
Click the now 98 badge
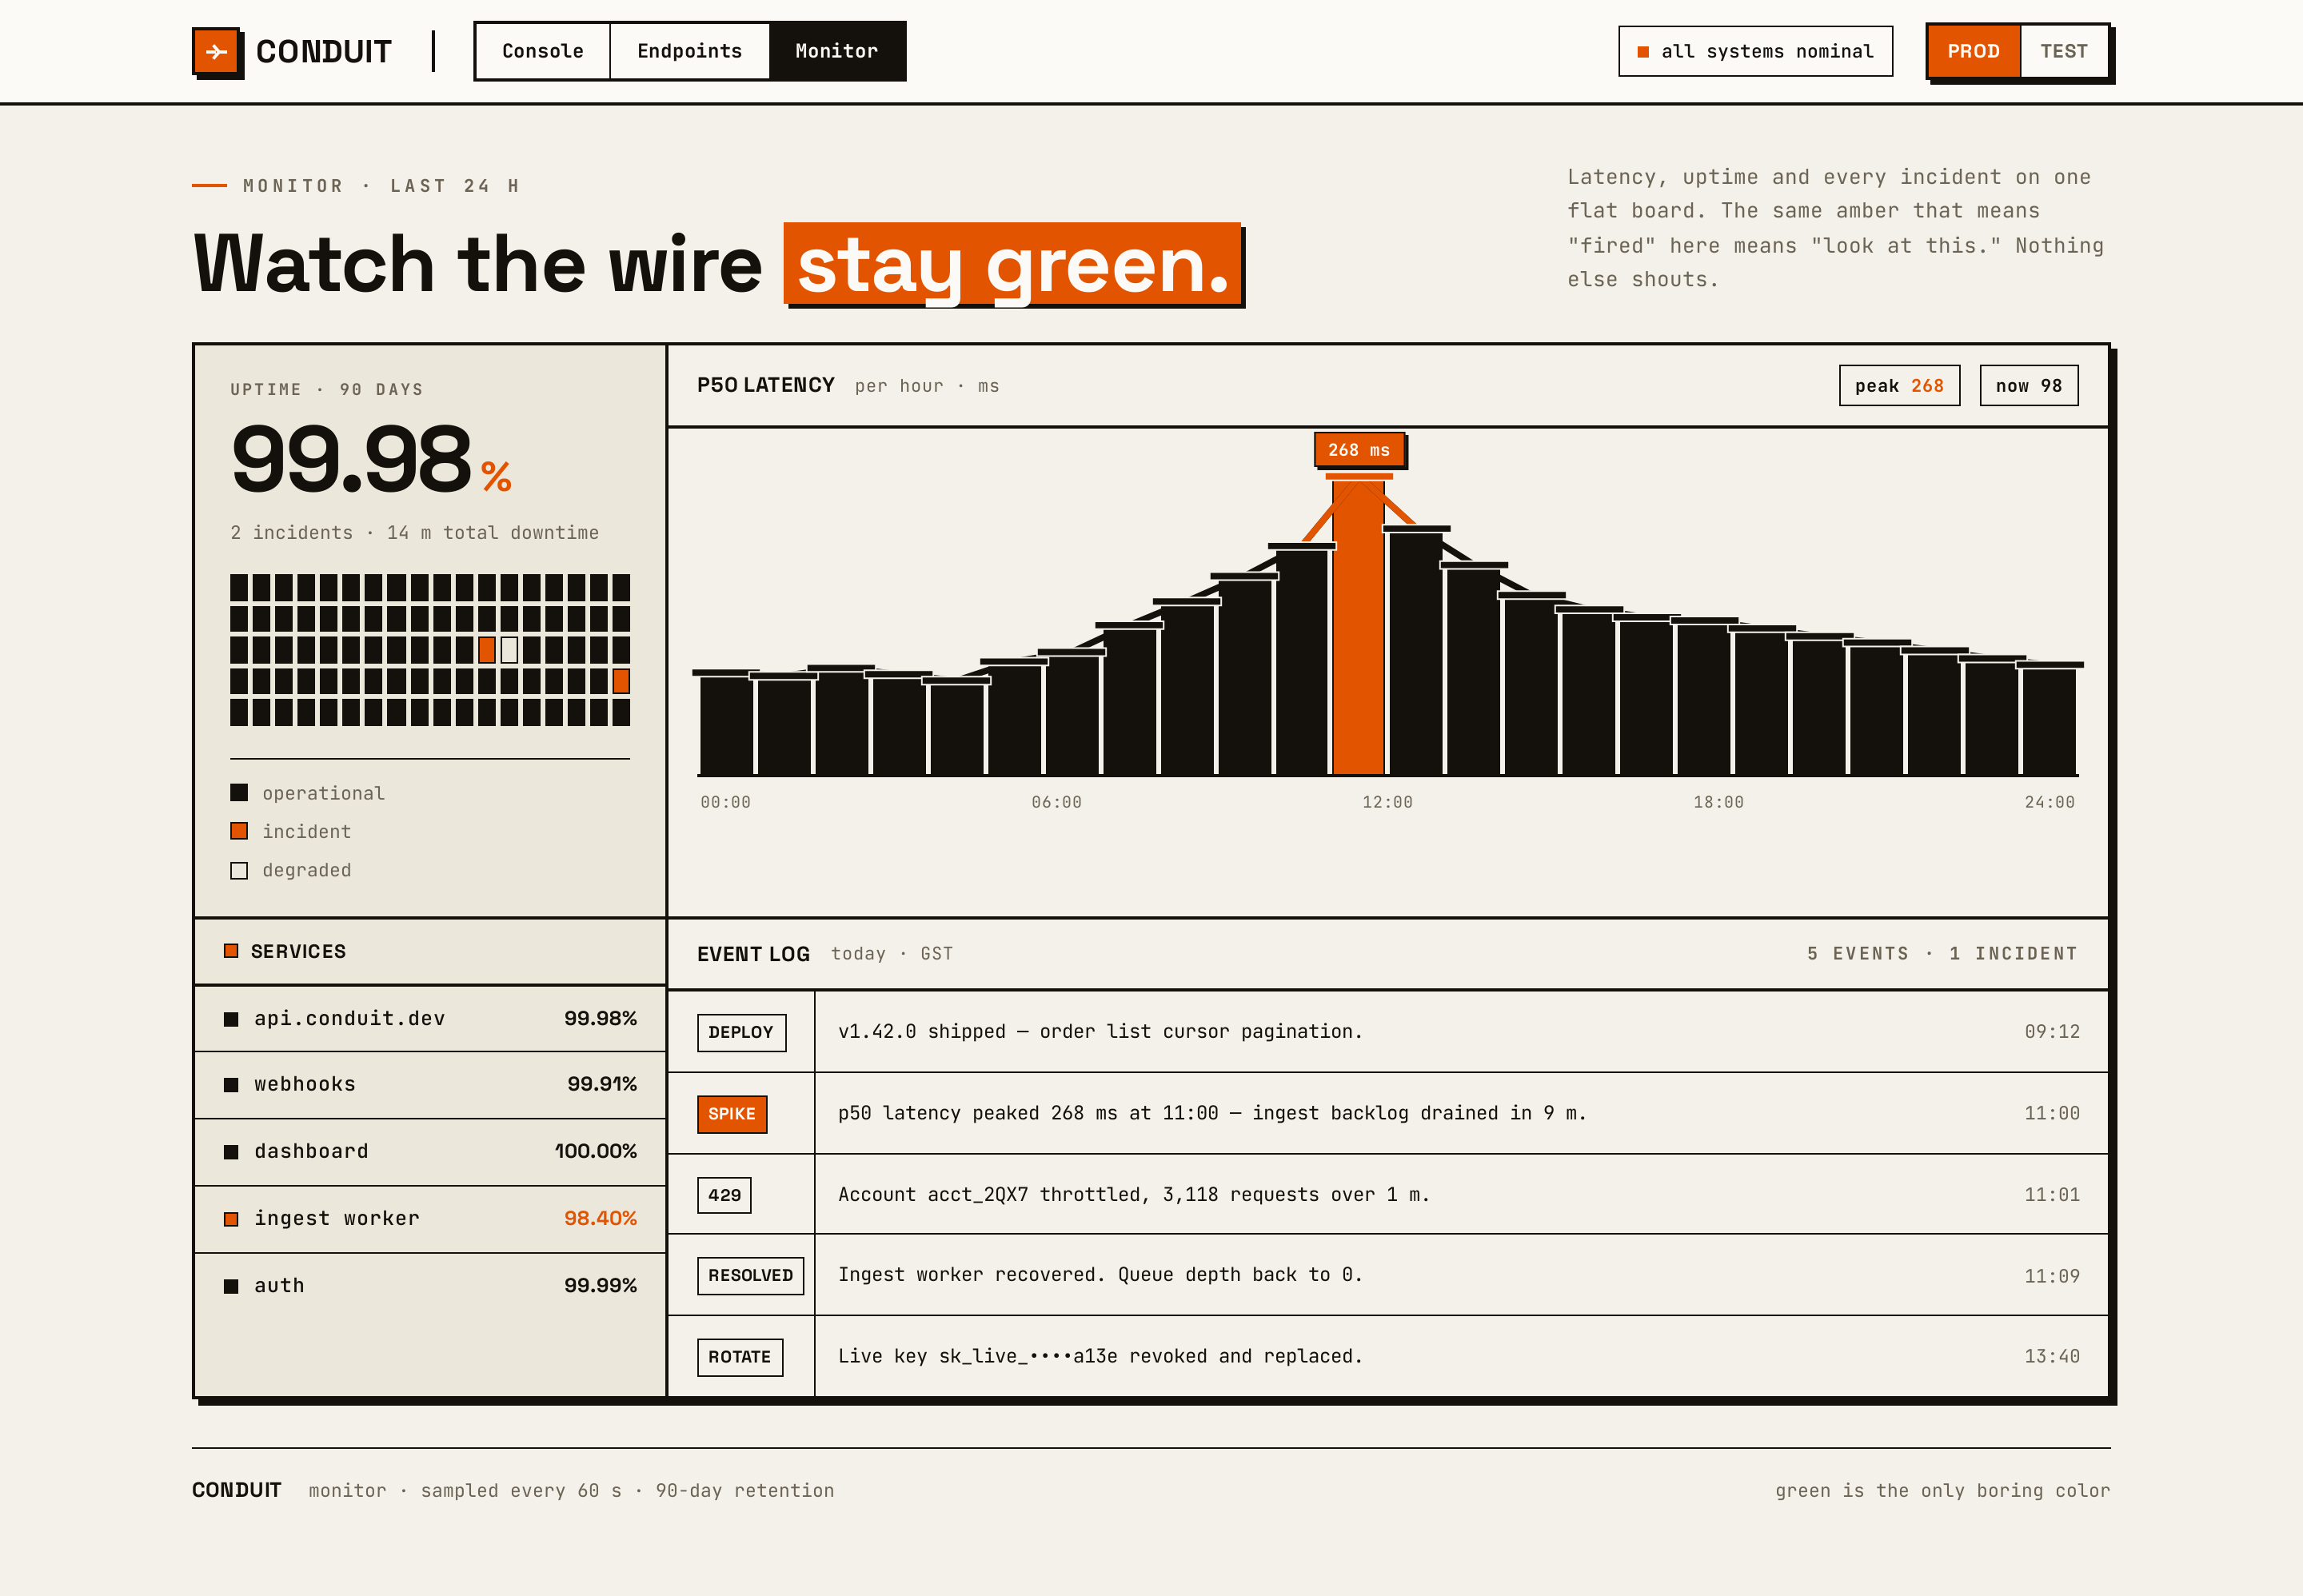[x=2029, y=386]
